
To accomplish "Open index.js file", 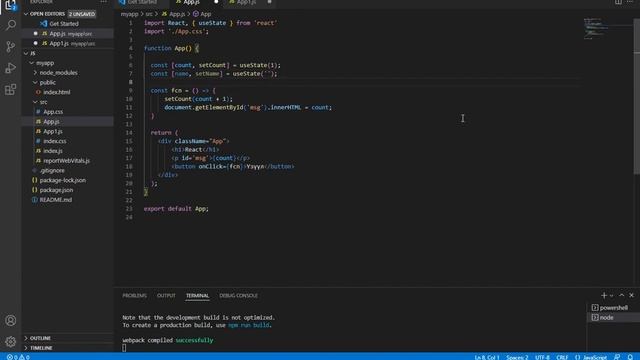I will point(53,151).
